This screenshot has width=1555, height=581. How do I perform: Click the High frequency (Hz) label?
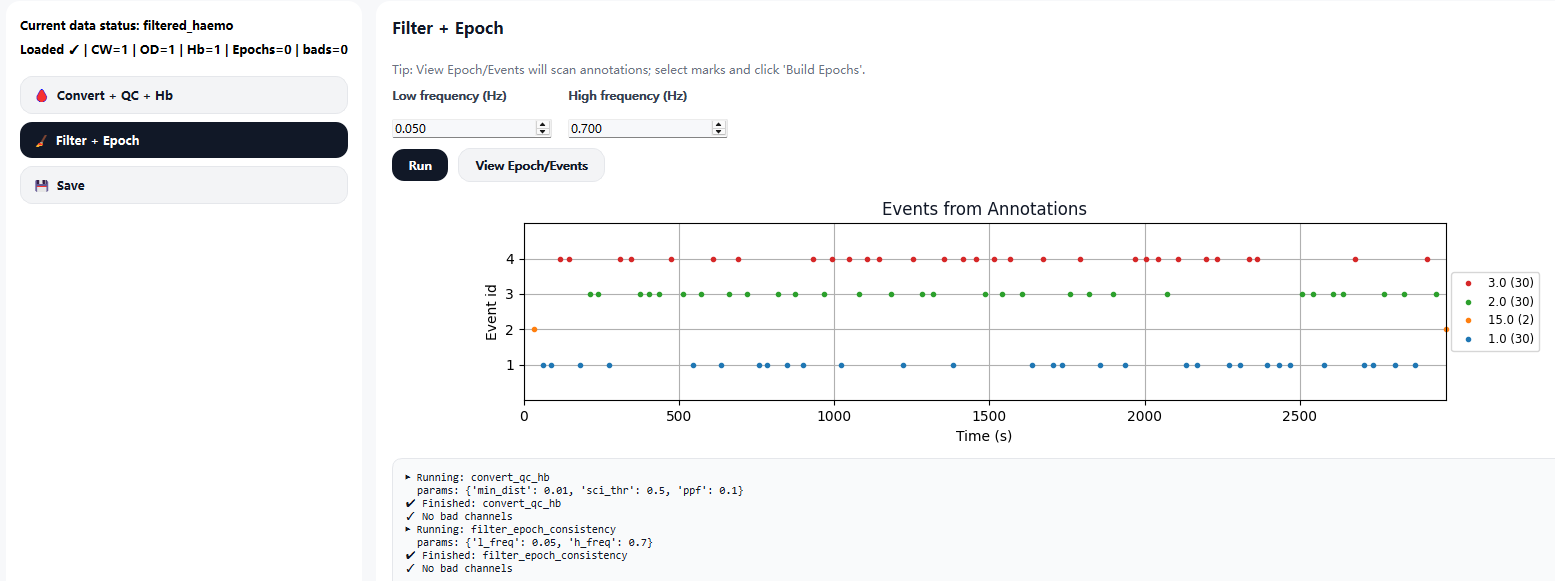tap(627, 96)
